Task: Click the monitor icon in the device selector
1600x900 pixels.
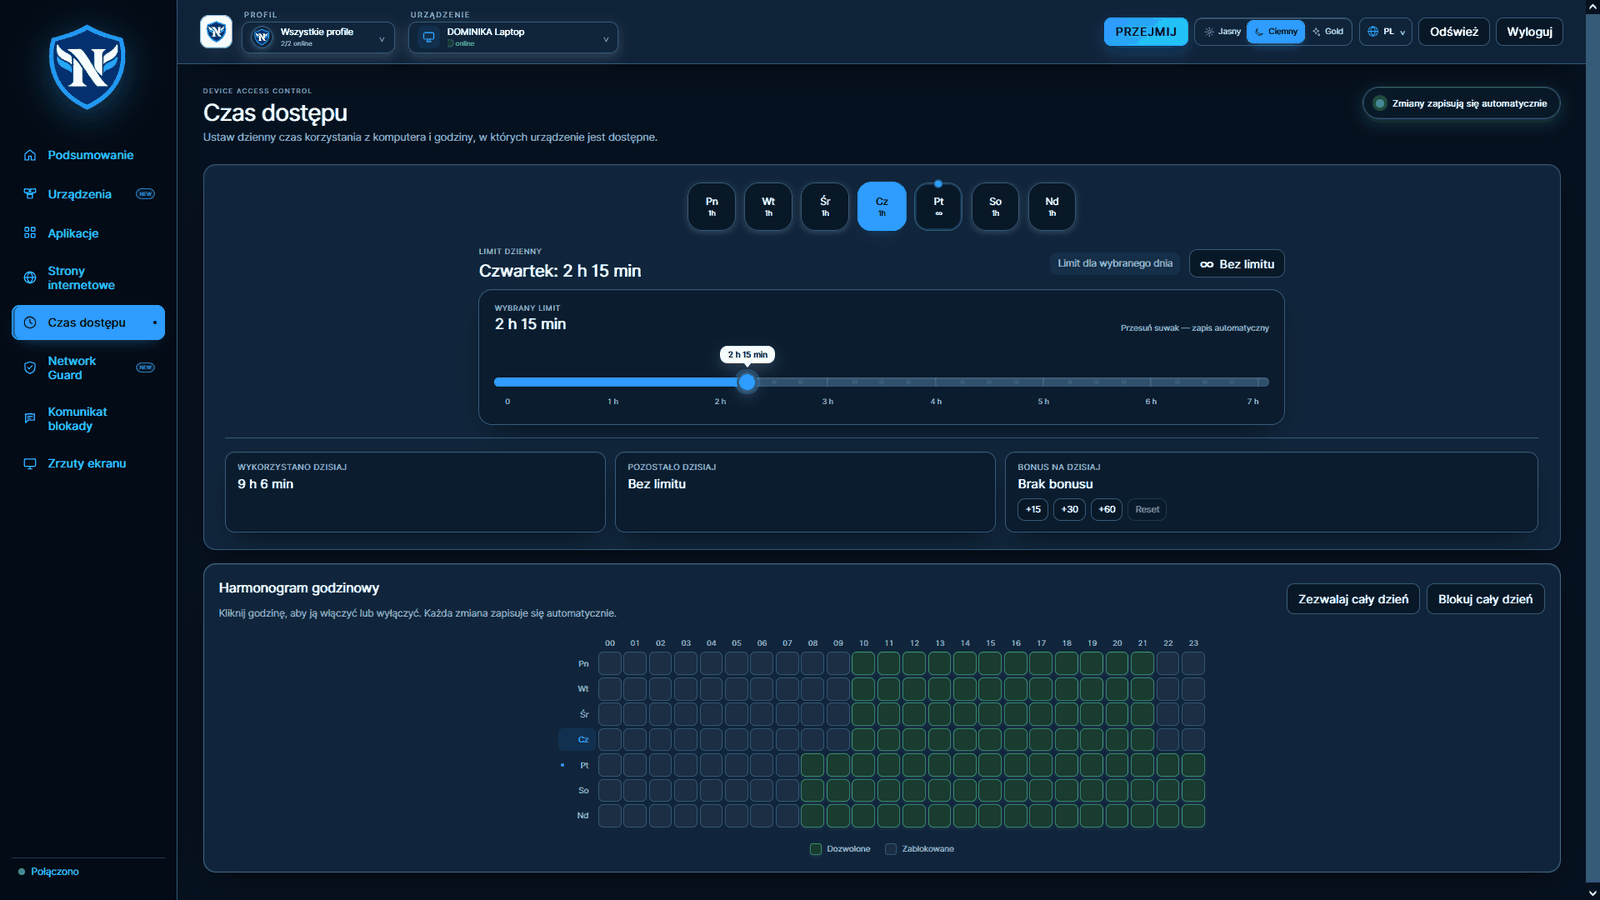Action: click(x=429, y=37)
